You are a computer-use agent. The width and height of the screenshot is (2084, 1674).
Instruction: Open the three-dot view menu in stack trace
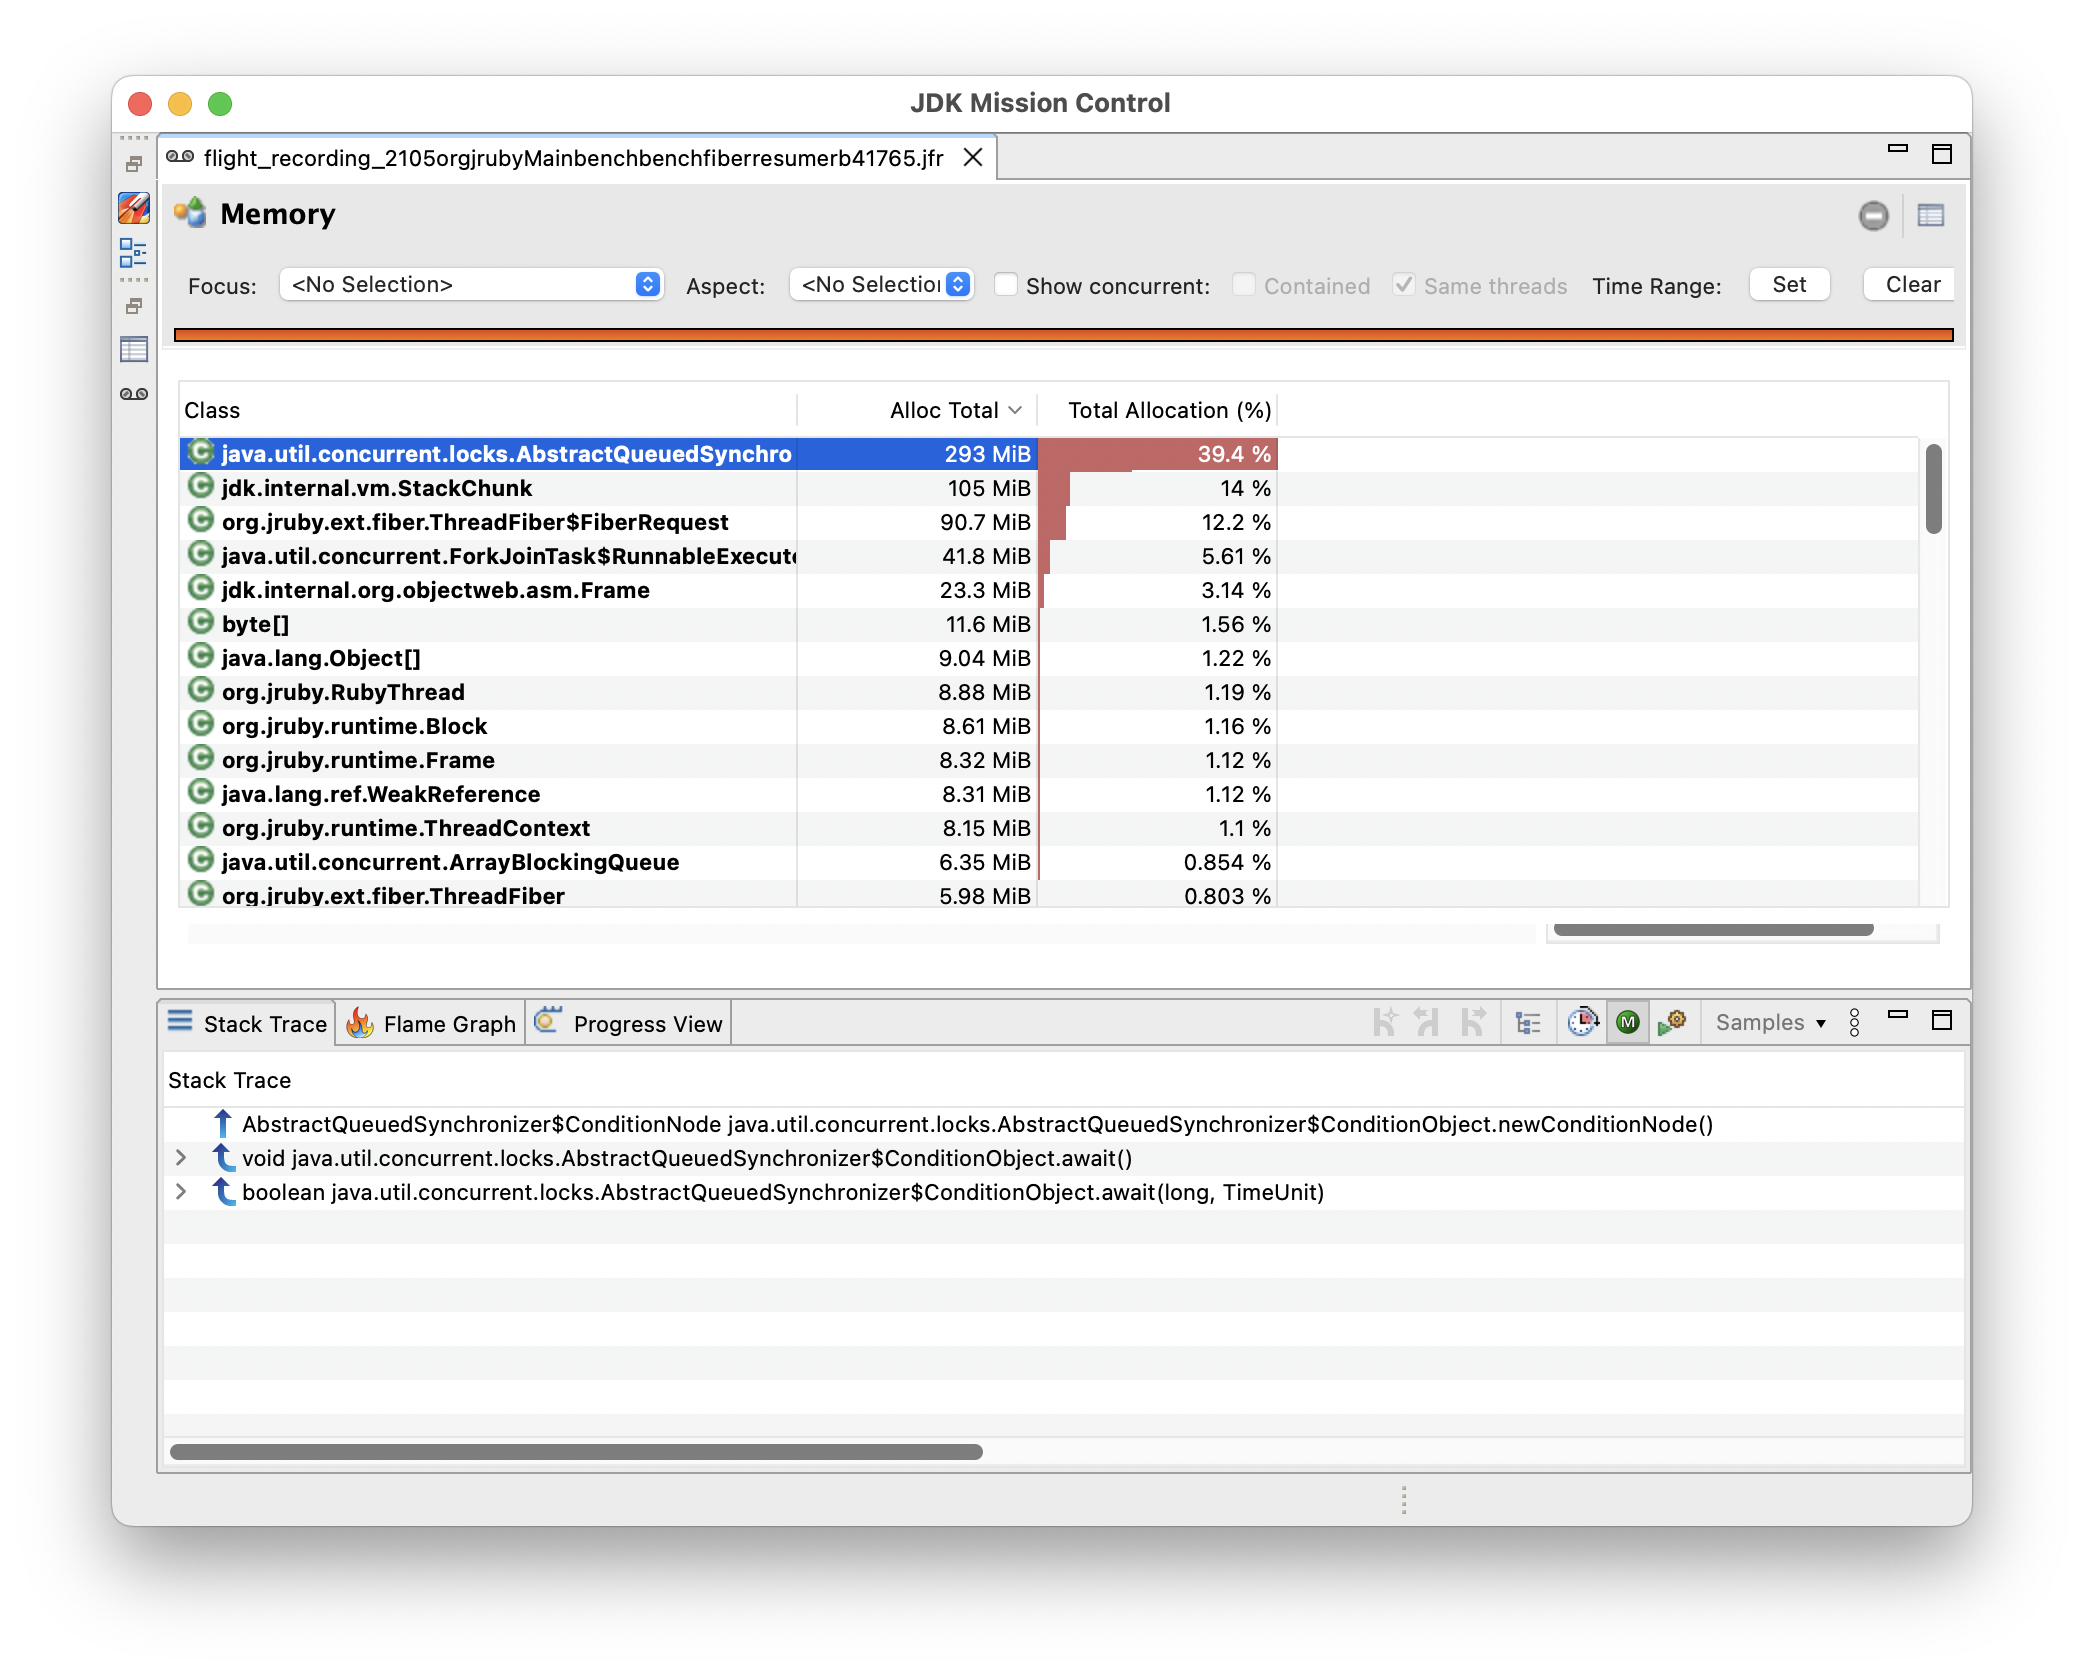(x=1854, y=1022)
